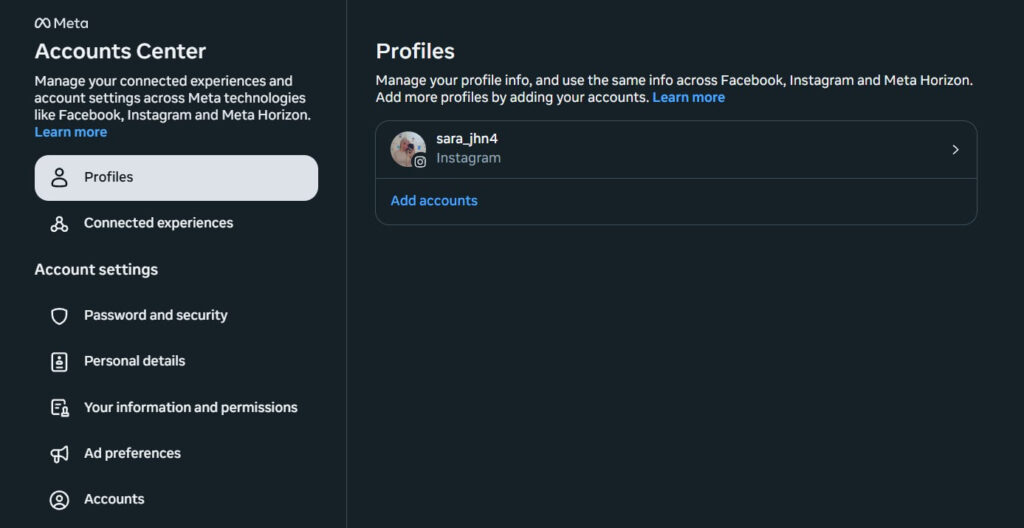The height and width of the screenshot is (528, 1024).
Task: Click the shield icon for Password and security
Action: pos(59,316)
